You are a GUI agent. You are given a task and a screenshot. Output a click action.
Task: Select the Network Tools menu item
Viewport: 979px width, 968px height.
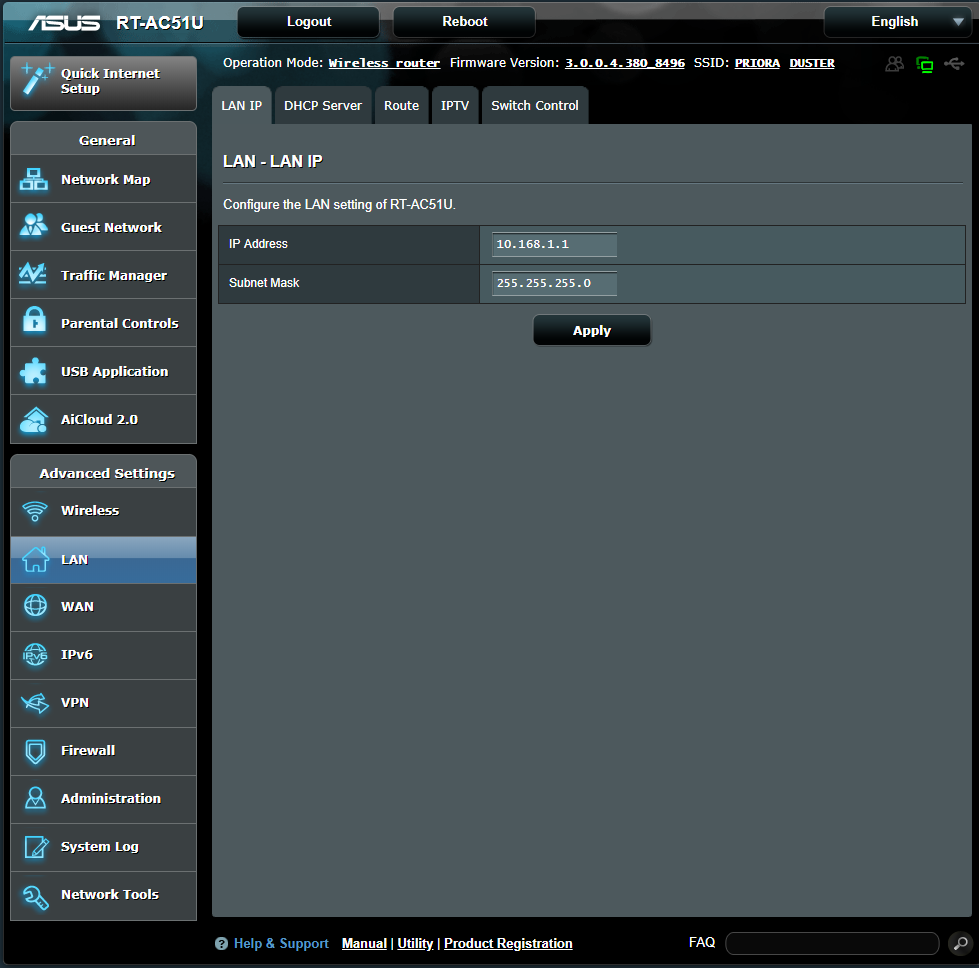click(104, 896)
